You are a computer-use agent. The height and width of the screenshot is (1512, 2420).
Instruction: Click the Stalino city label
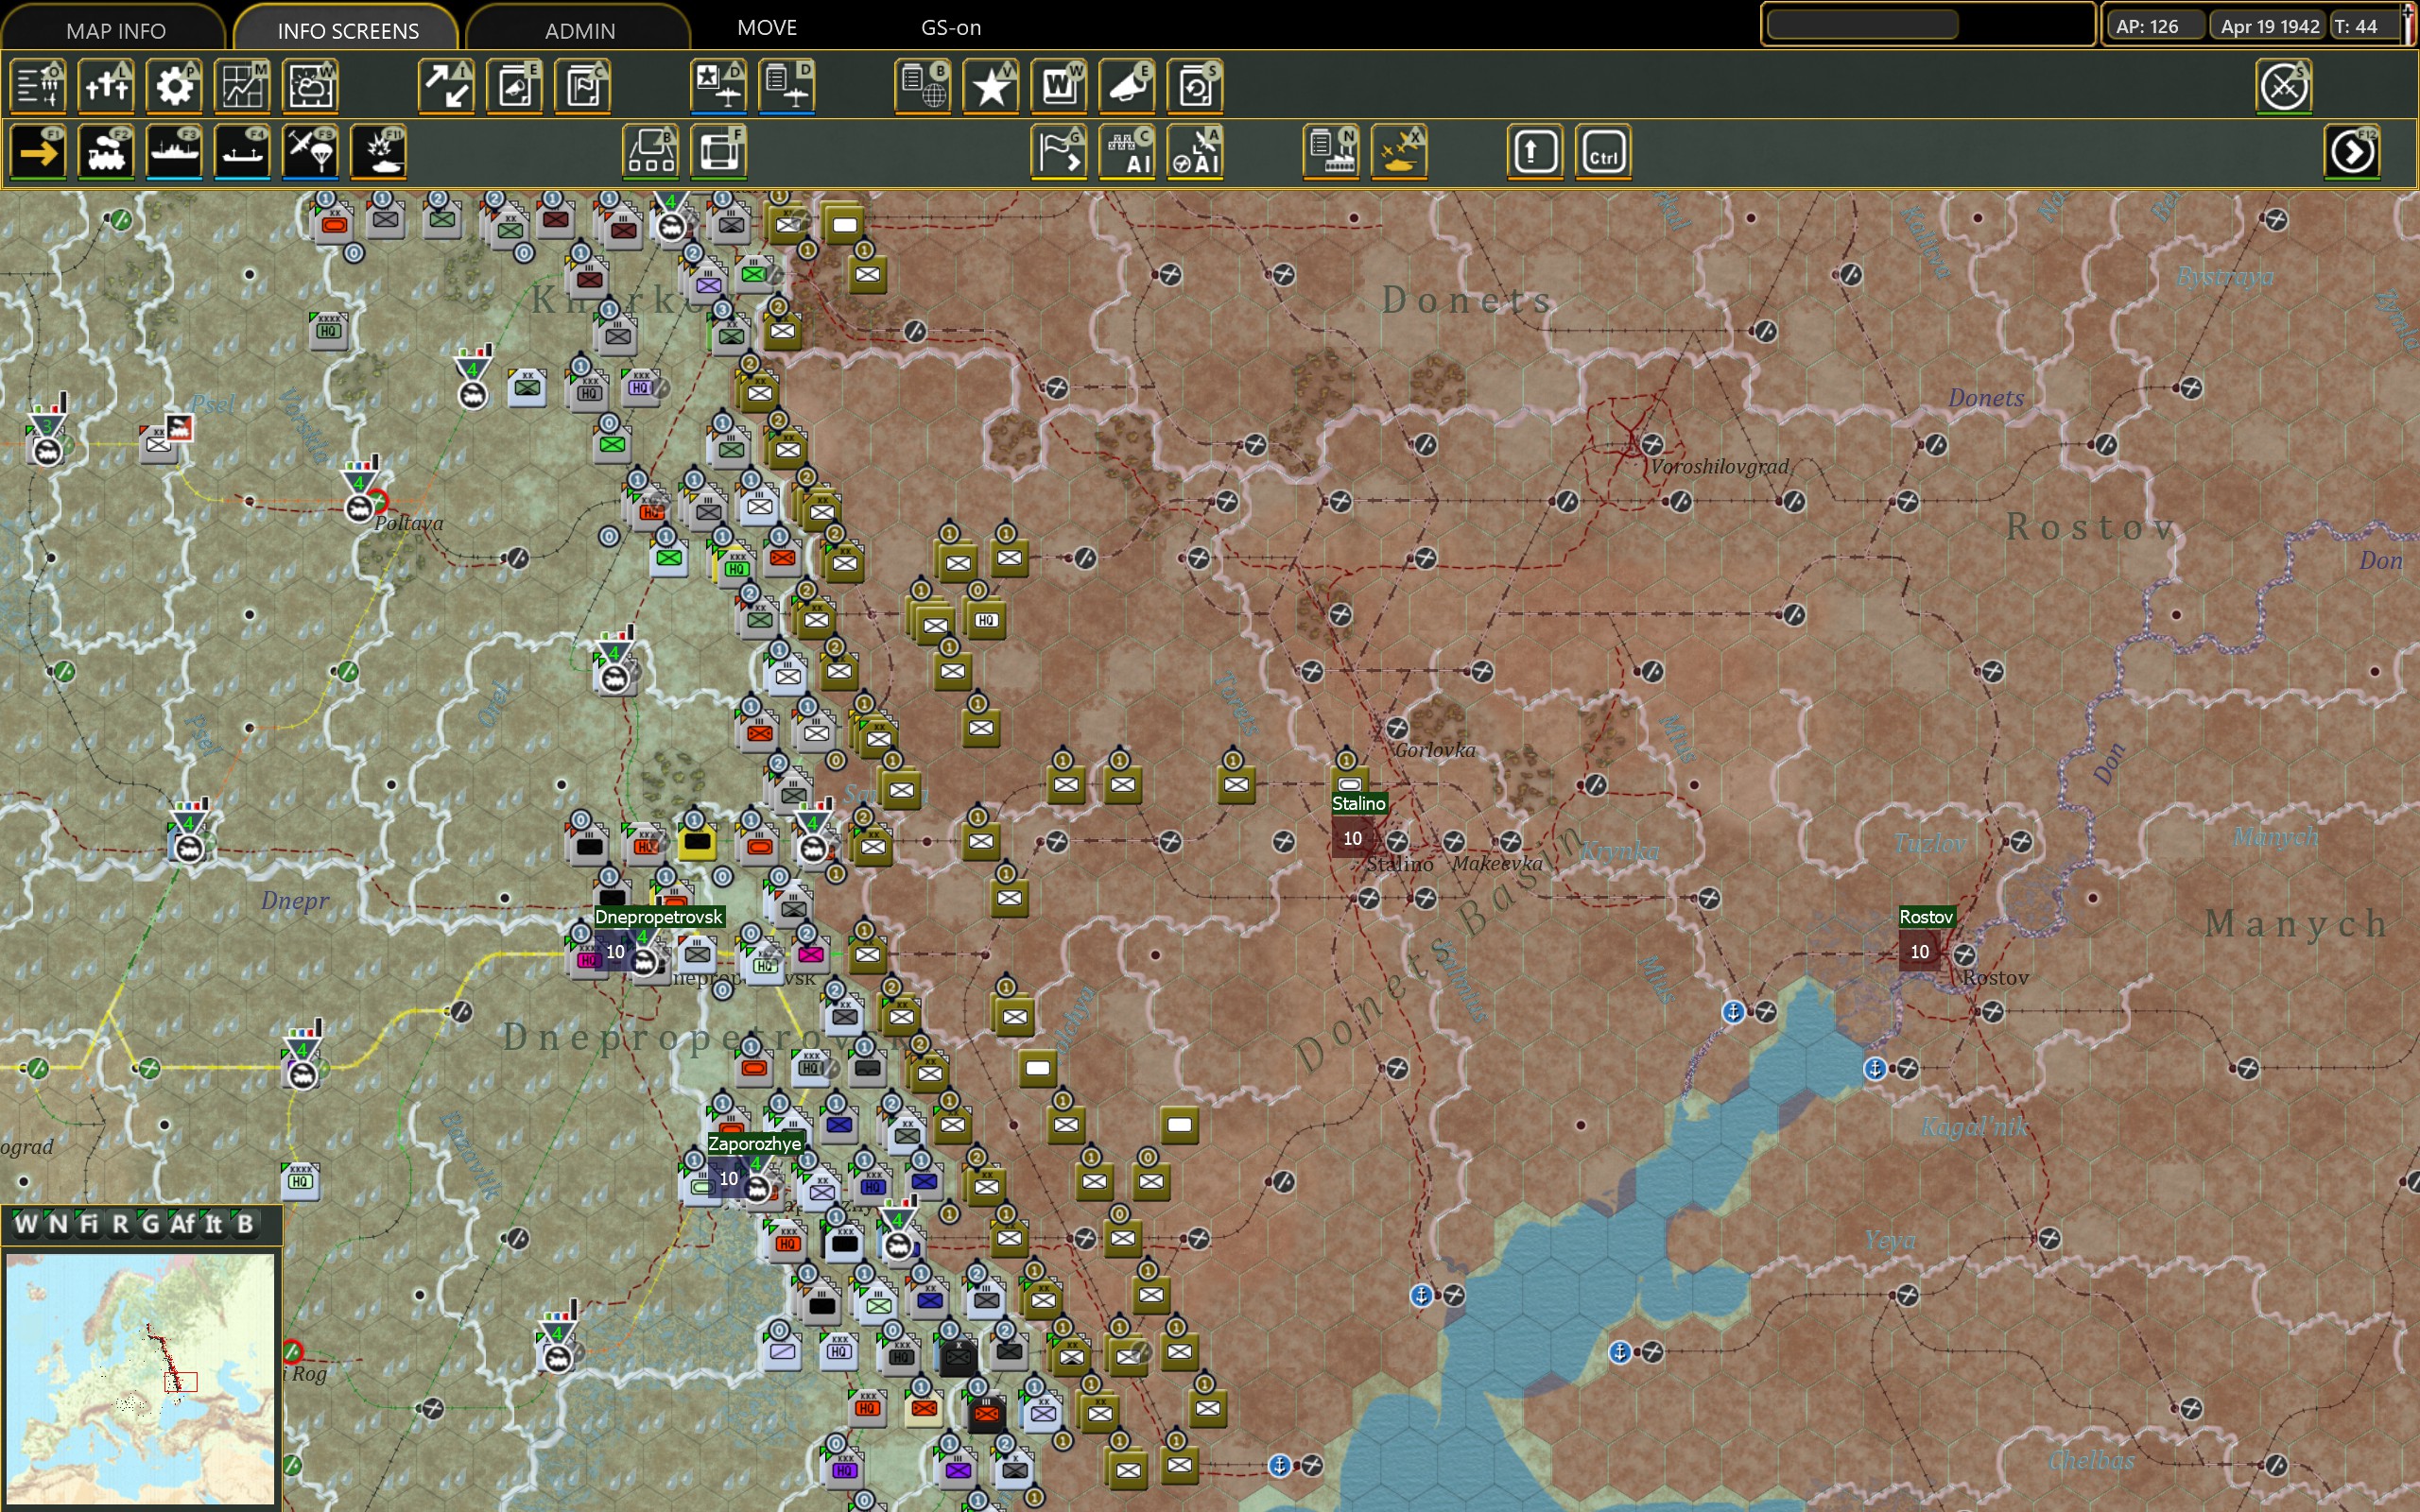(x=1358, y=803)
